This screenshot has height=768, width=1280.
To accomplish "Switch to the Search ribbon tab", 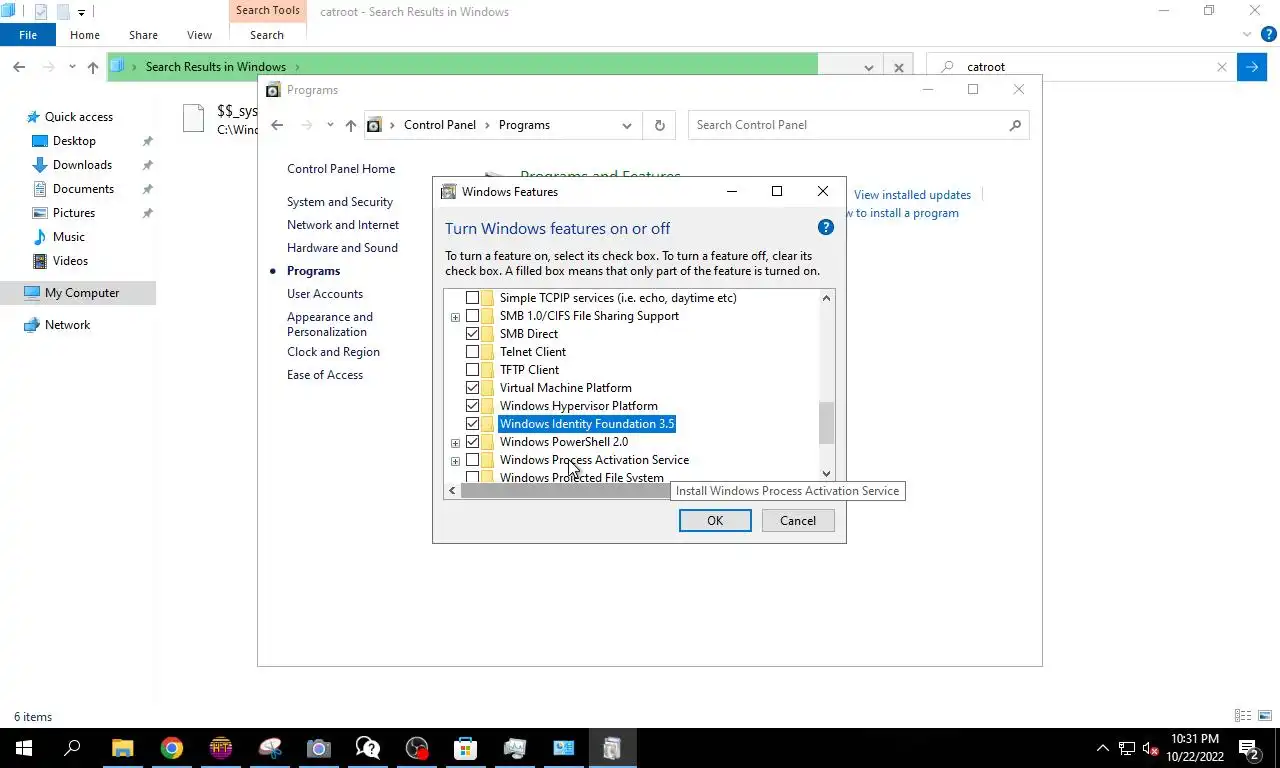I will point(267,35).
